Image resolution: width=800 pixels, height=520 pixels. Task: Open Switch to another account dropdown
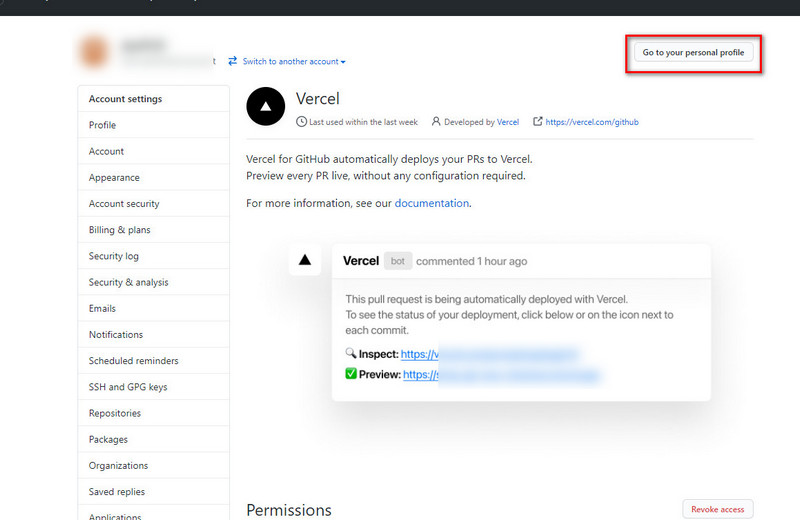(294, 61)
